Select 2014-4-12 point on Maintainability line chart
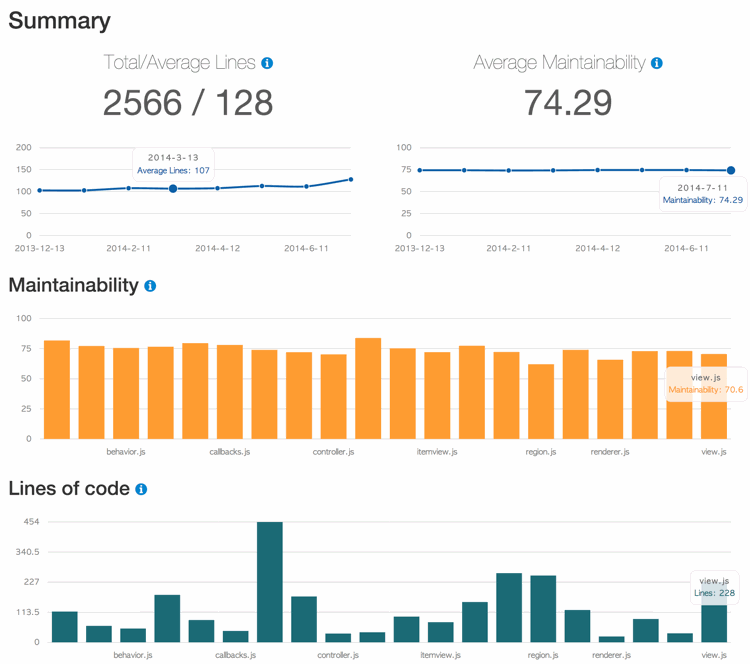Image resolution: width=750 pixels, height=664 pixels. (x=598, y=170)
